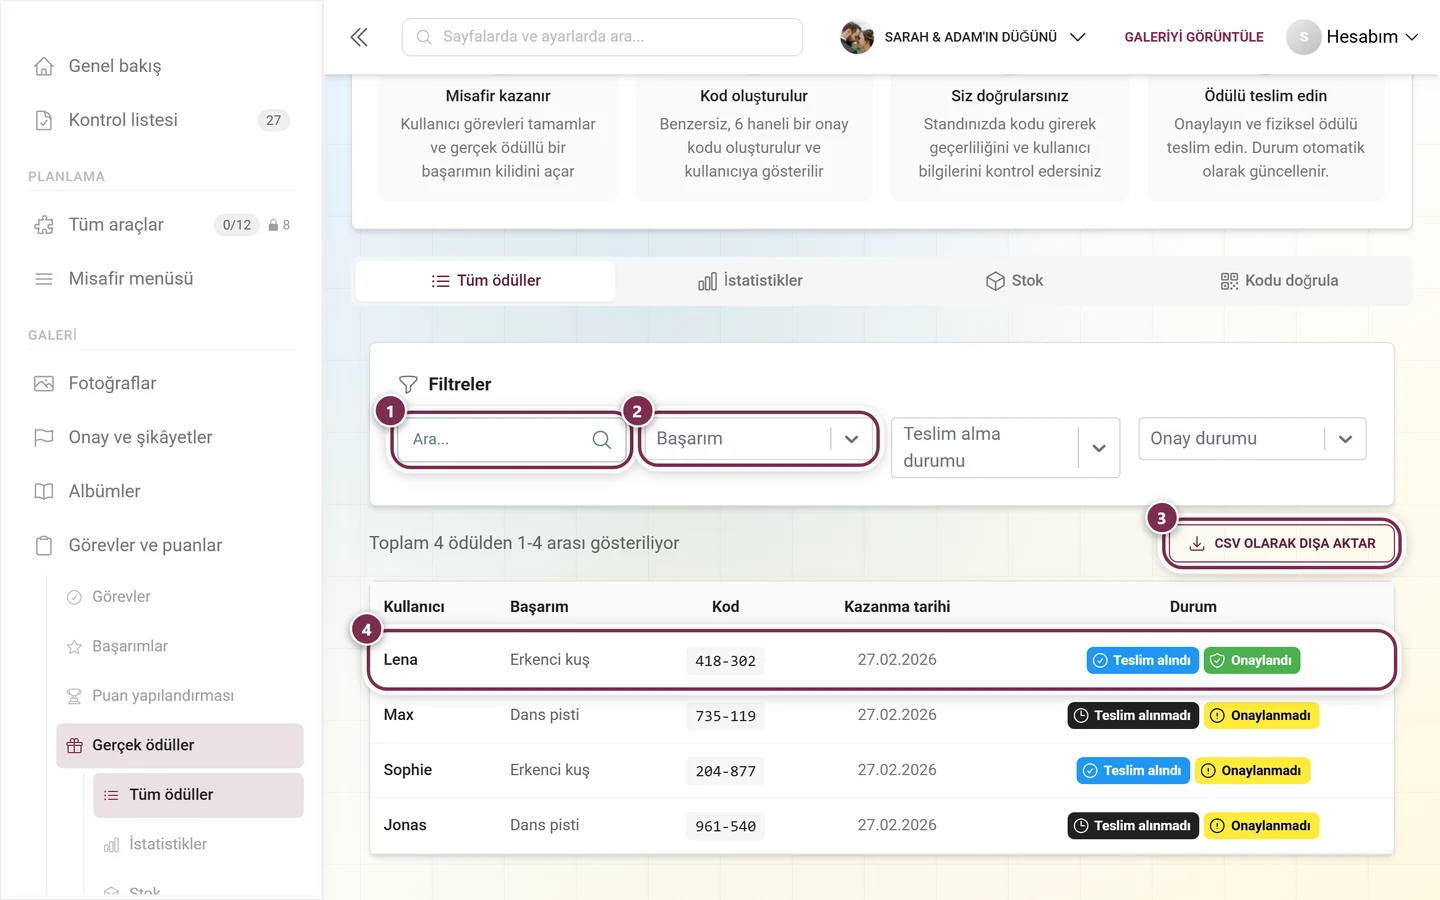Click the home icon next to Genel bakış

pos(44,66)
